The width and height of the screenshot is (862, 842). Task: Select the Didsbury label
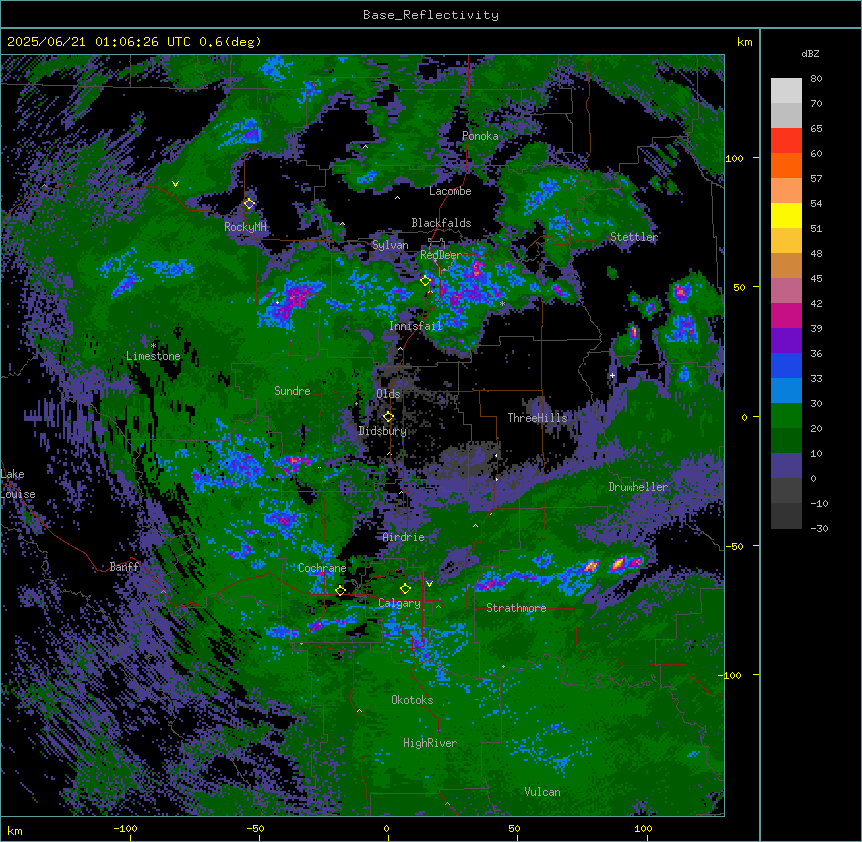pos(383,431)
